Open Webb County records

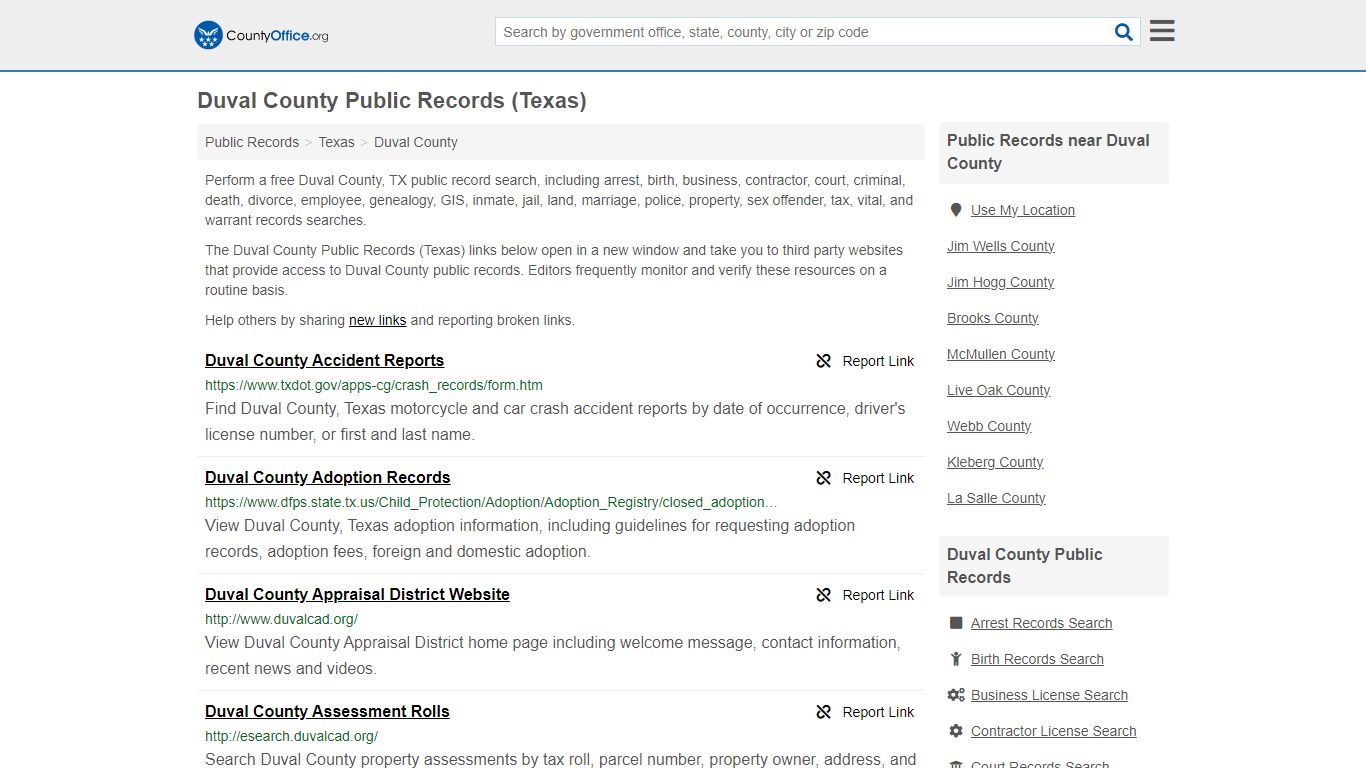[x=989, y=426]
